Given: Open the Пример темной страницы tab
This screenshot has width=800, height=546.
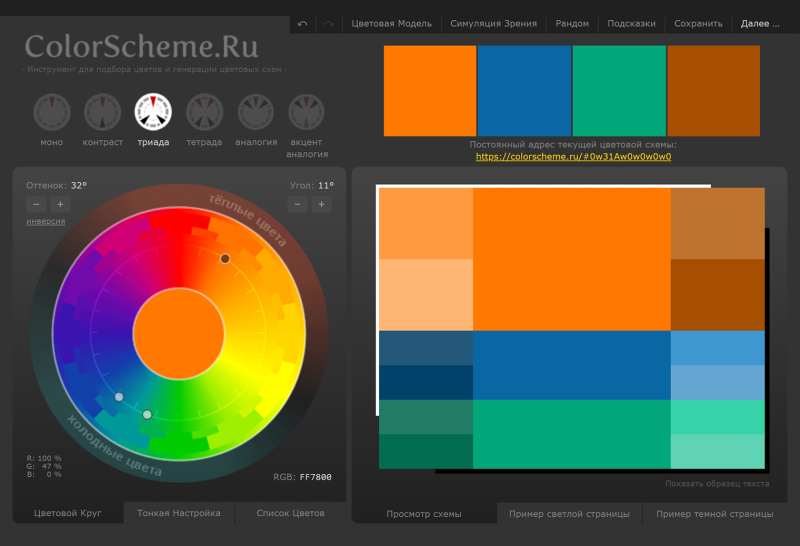Looking at the screenshot, I should (714, 514).
